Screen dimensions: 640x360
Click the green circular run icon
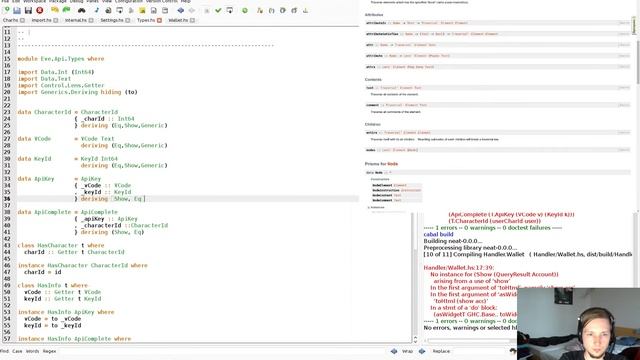click(245, 10)
